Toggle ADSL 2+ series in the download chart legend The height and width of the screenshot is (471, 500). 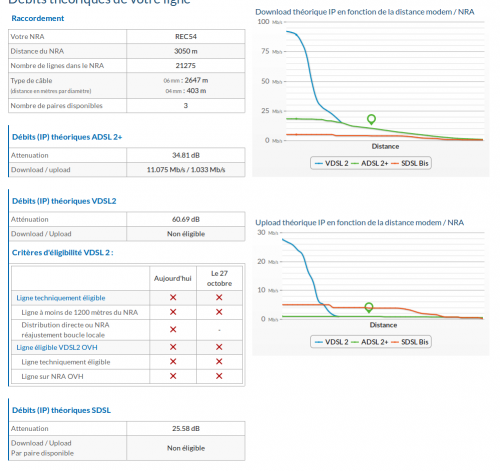[x=370, y=163]
